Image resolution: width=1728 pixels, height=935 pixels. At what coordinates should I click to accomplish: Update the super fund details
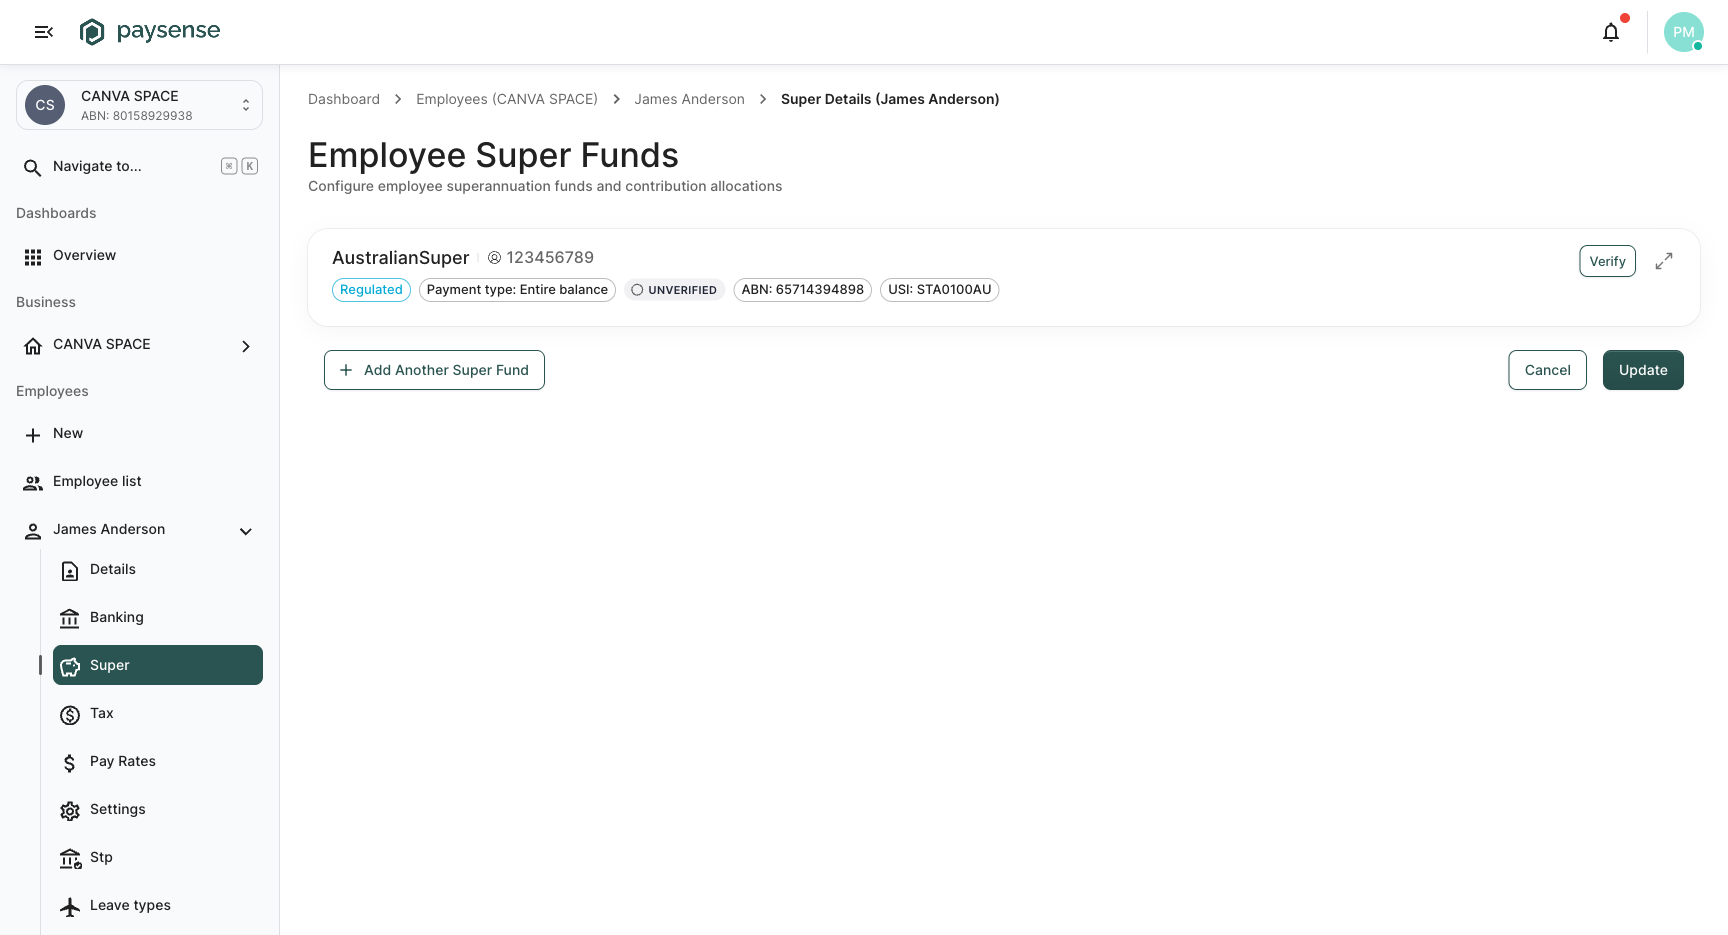pos(1643,370)
